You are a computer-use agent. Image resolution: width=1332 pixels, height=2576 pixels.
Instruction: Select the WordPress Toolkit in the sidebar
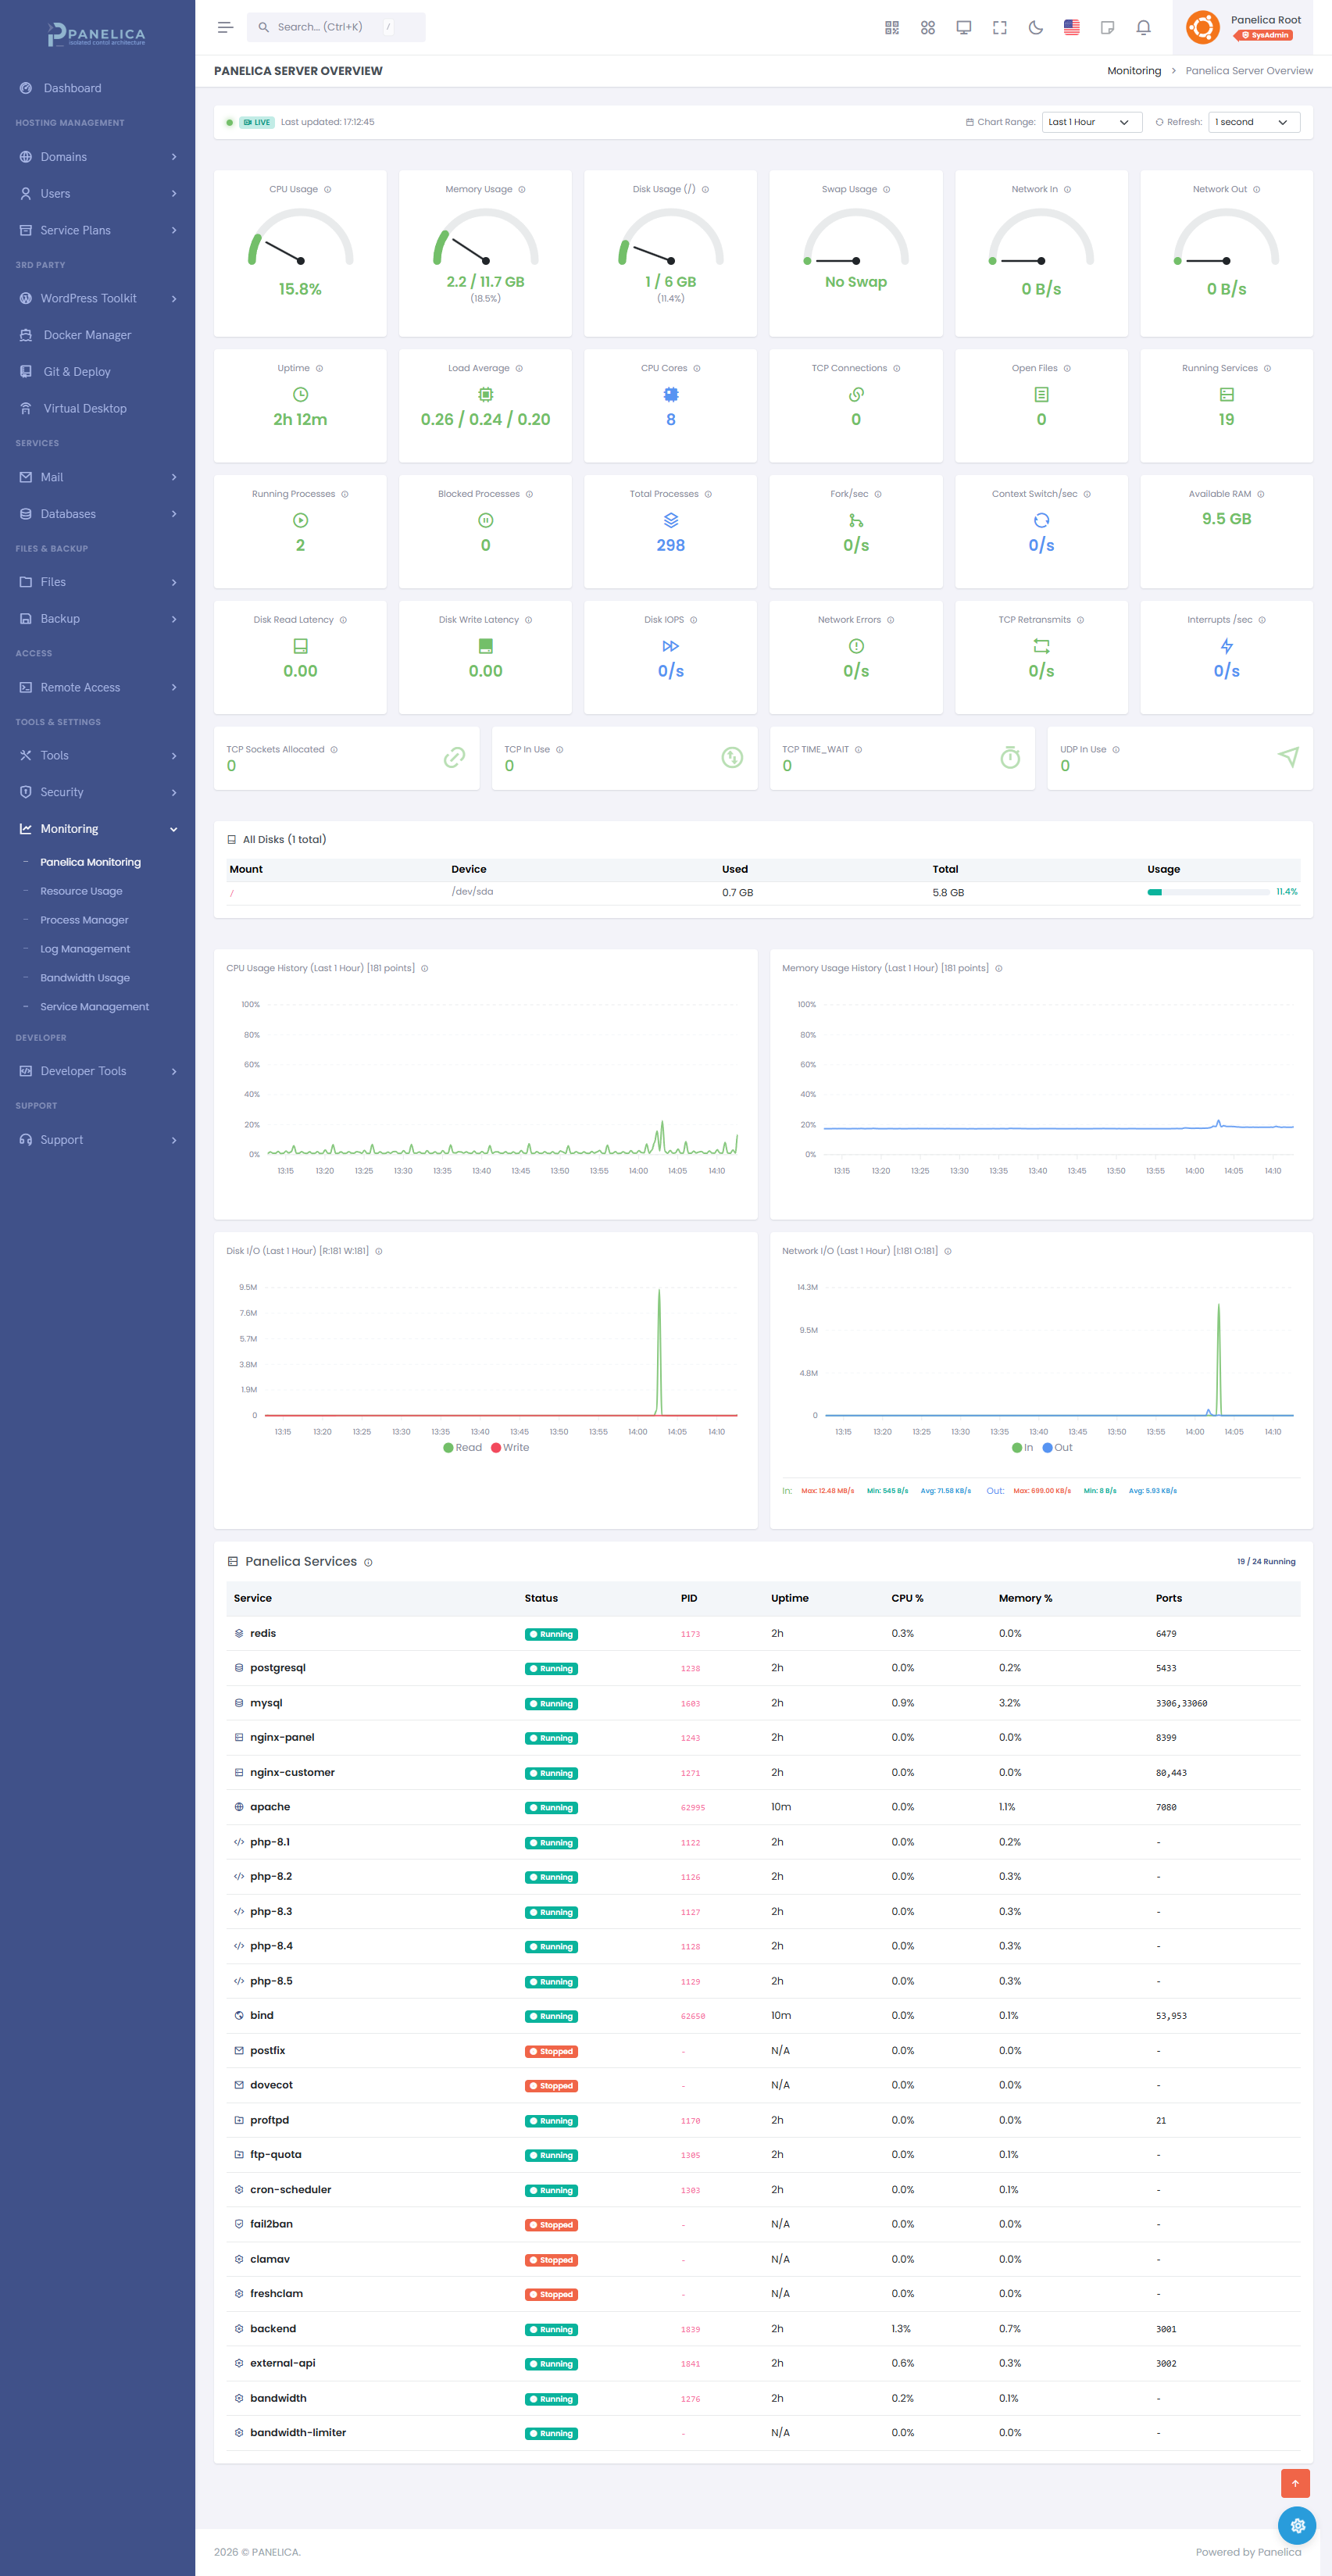tap(88, 298)
